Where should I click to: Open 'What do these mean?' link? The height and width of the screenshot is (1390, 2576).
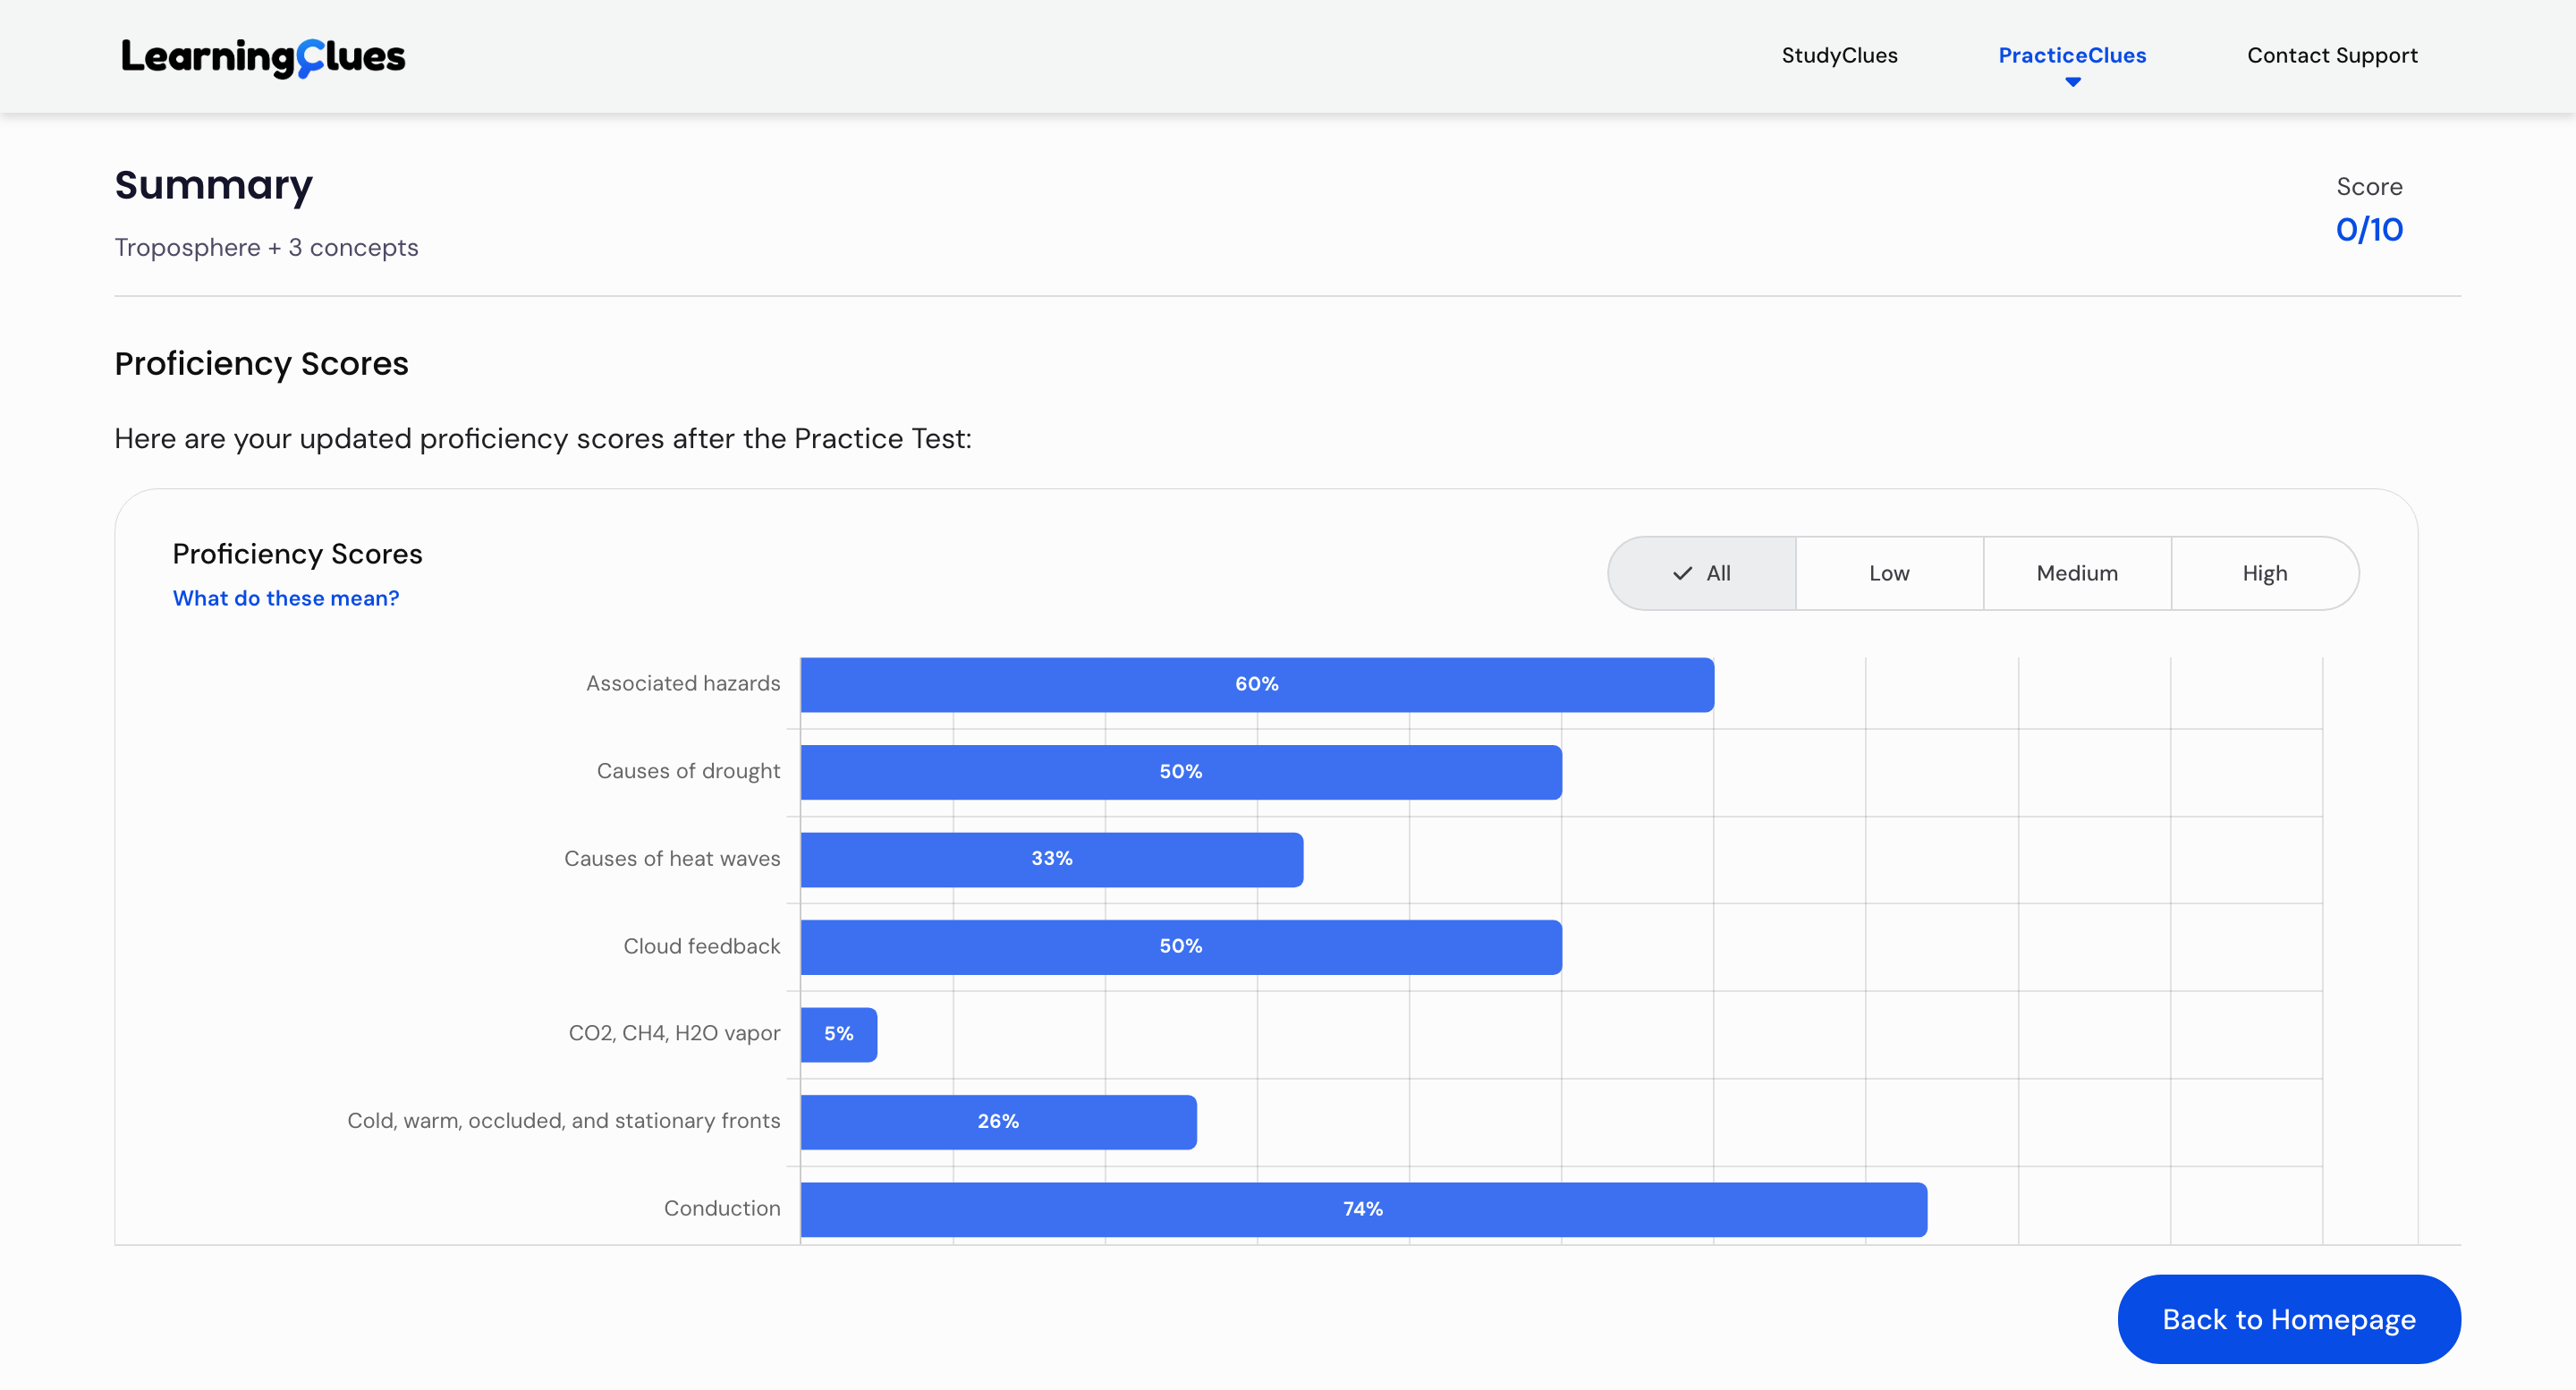285,598
